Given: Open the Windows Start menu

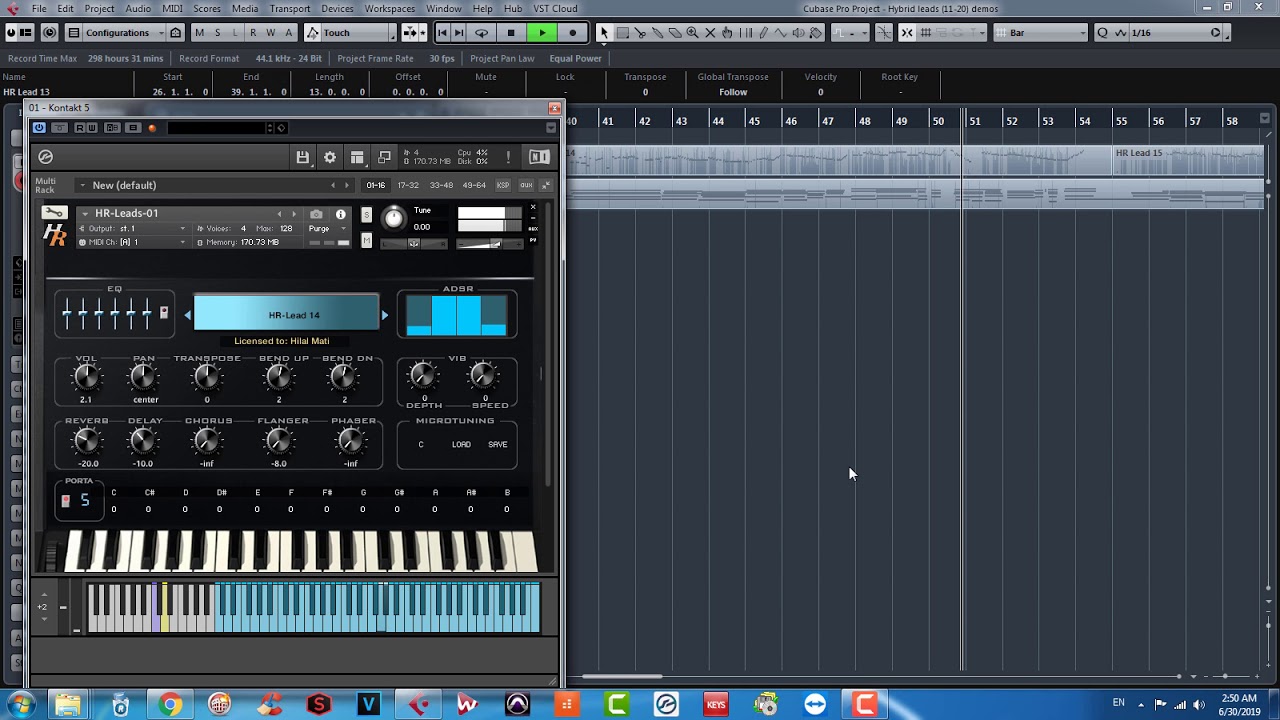Looking at the screenshot, I should point(21,705).
